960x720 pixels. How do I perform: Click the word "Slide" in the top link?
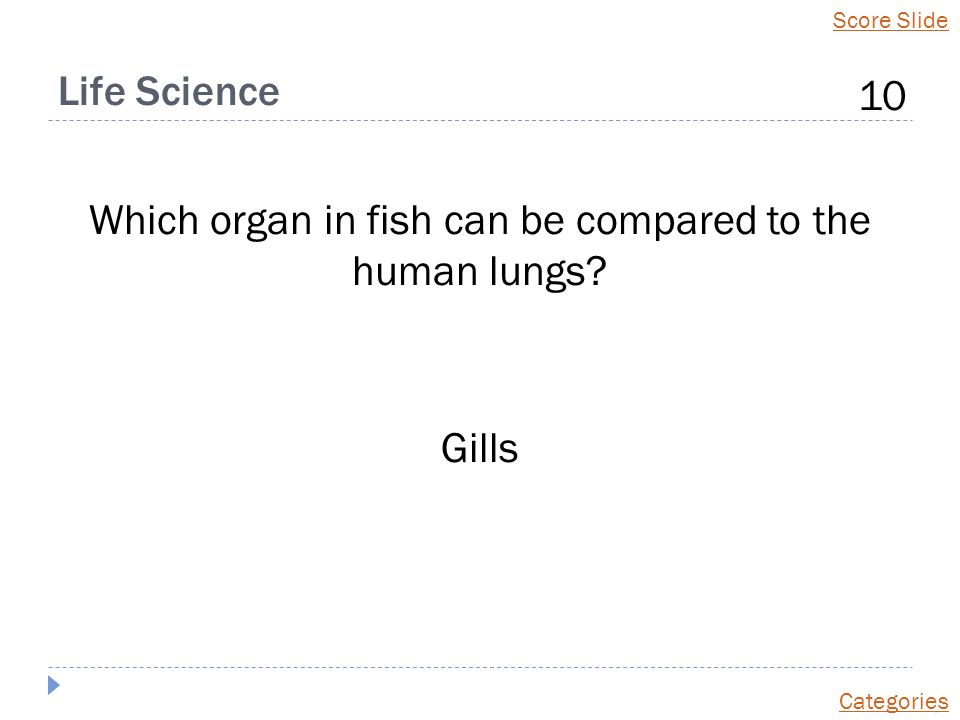tap(923, 20)
